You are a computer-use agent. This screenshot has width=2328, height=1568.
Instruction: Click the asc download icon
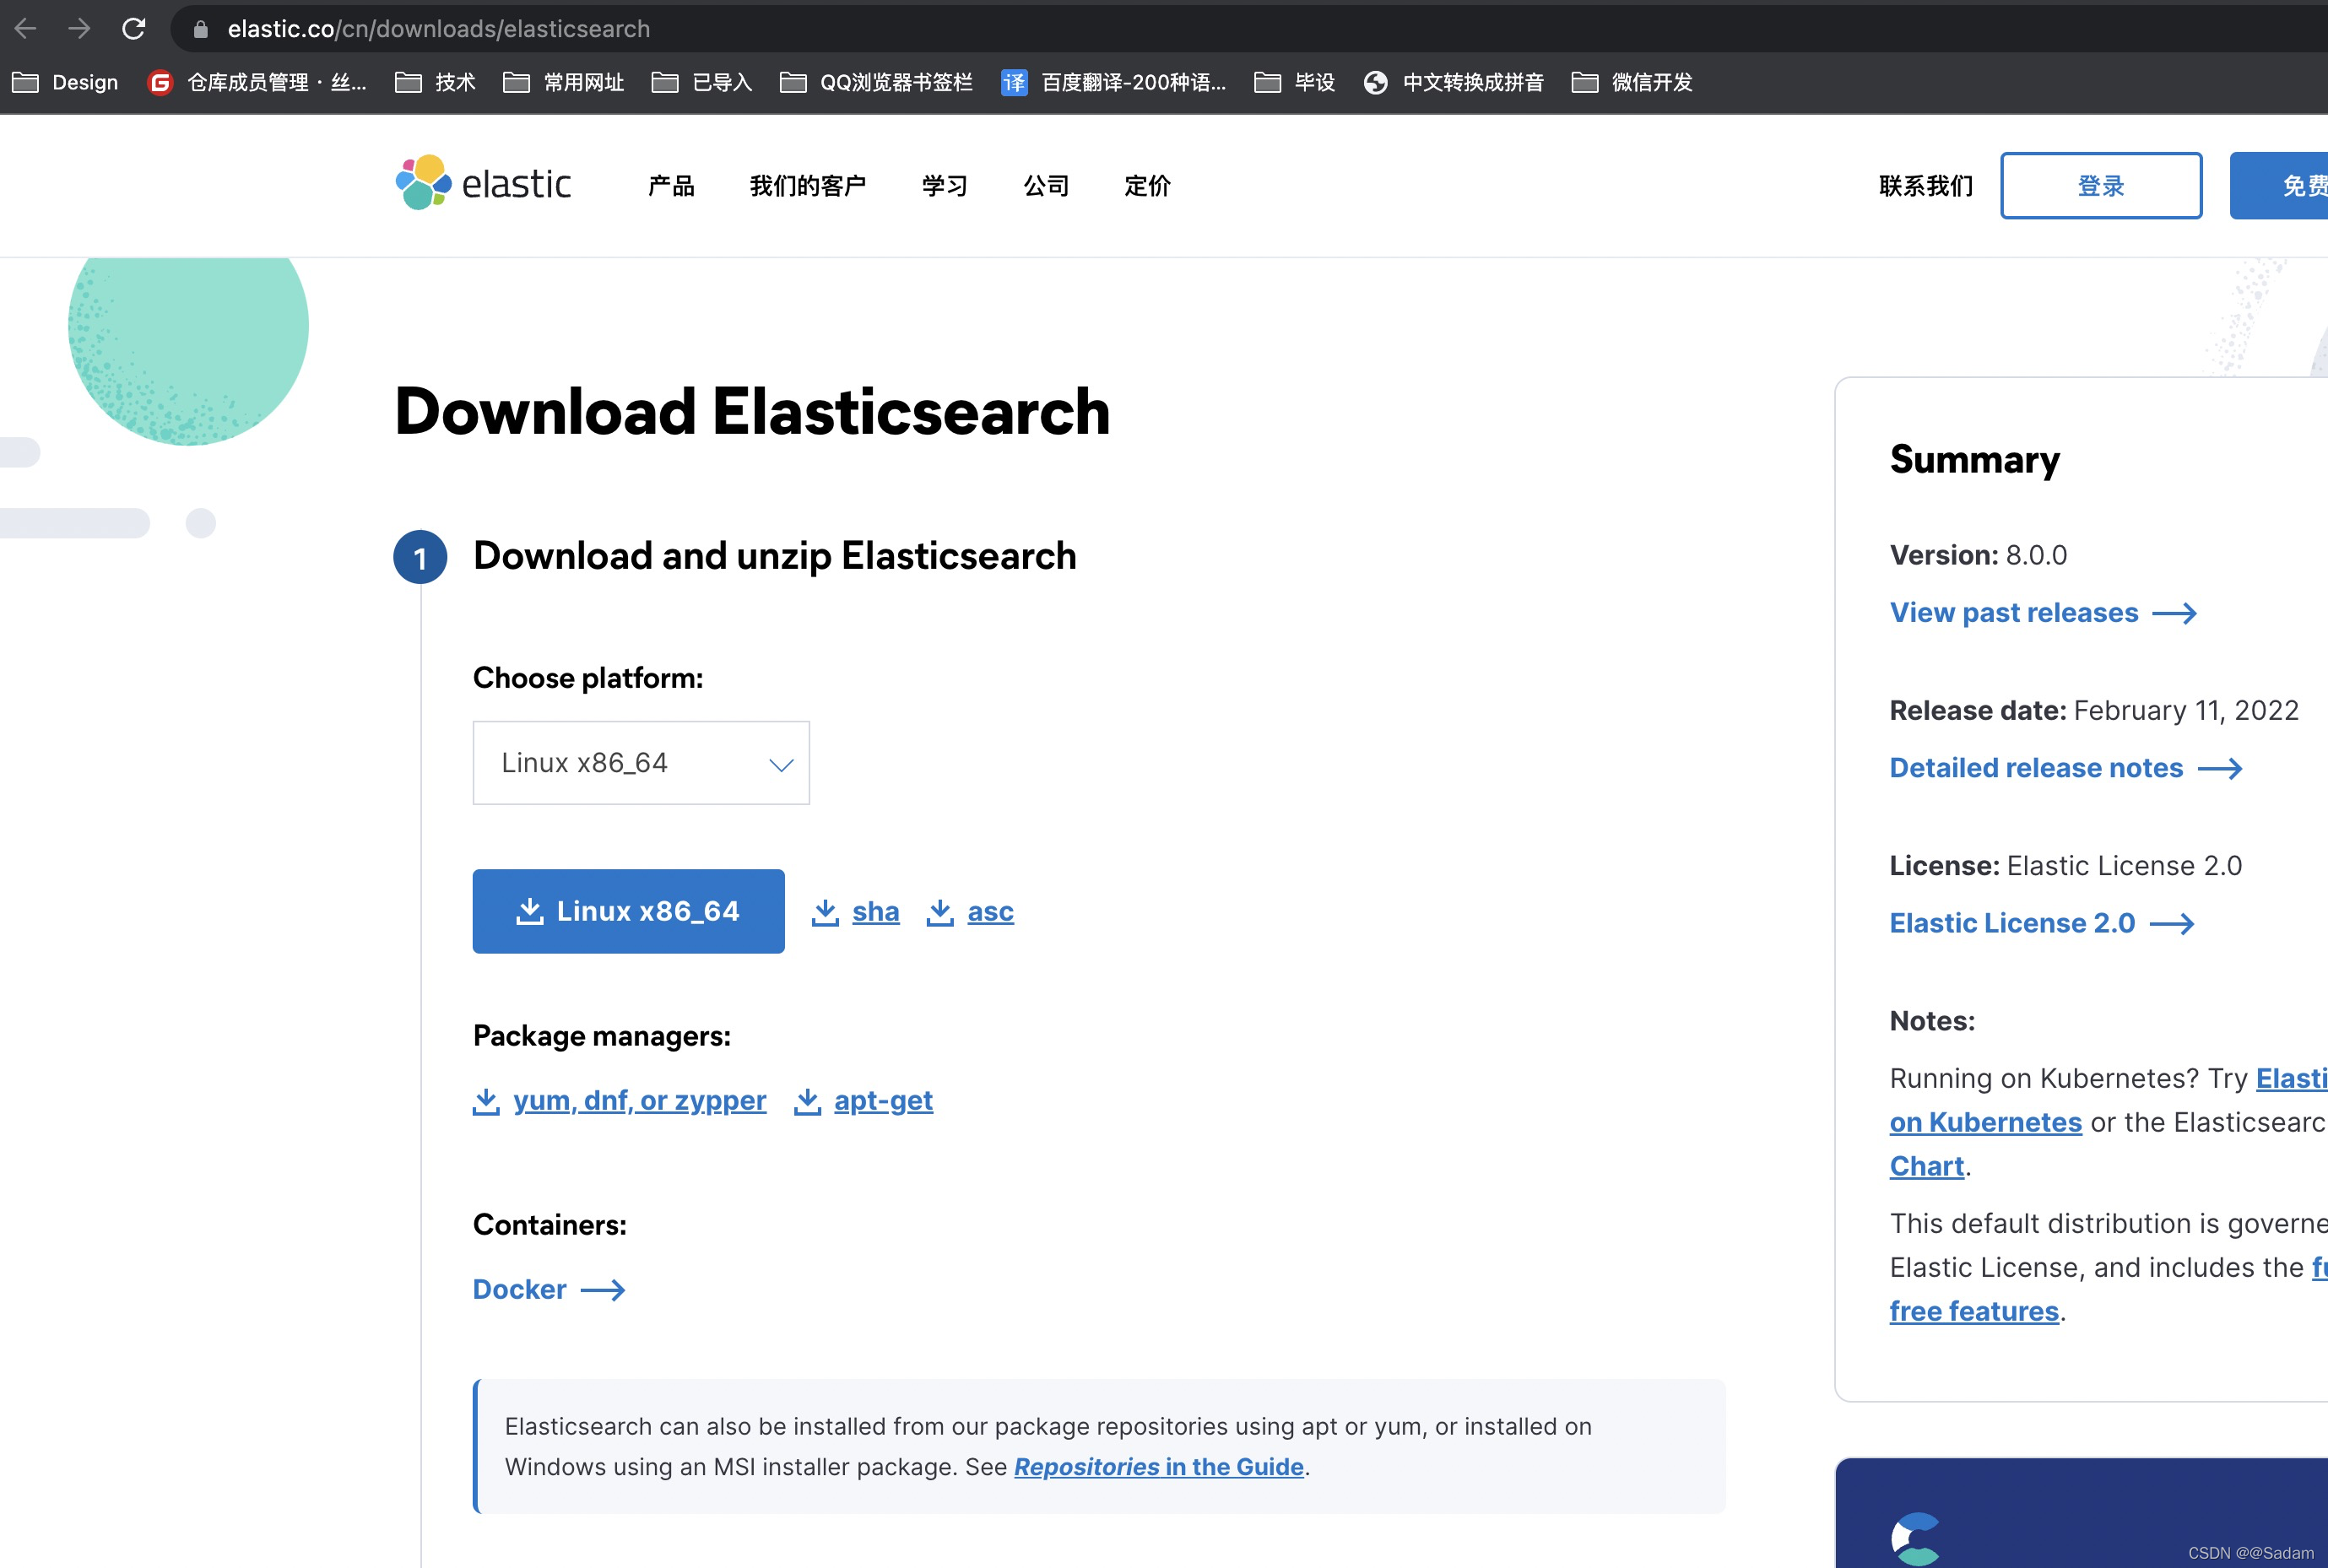[x=940, y=912]
